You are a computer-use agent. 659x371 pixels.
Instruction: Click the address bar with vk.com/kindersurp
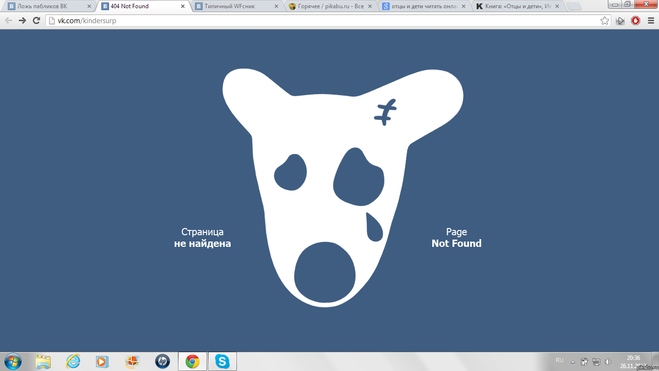click(x=324, y=20)
